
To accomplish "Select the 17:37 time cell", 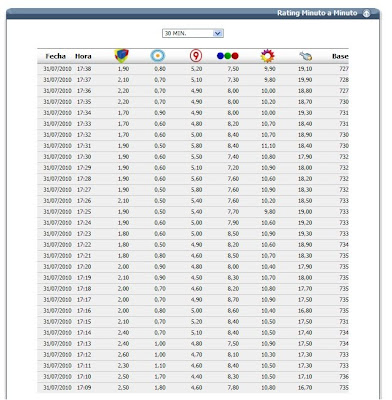I will click(x=84, y=80).
